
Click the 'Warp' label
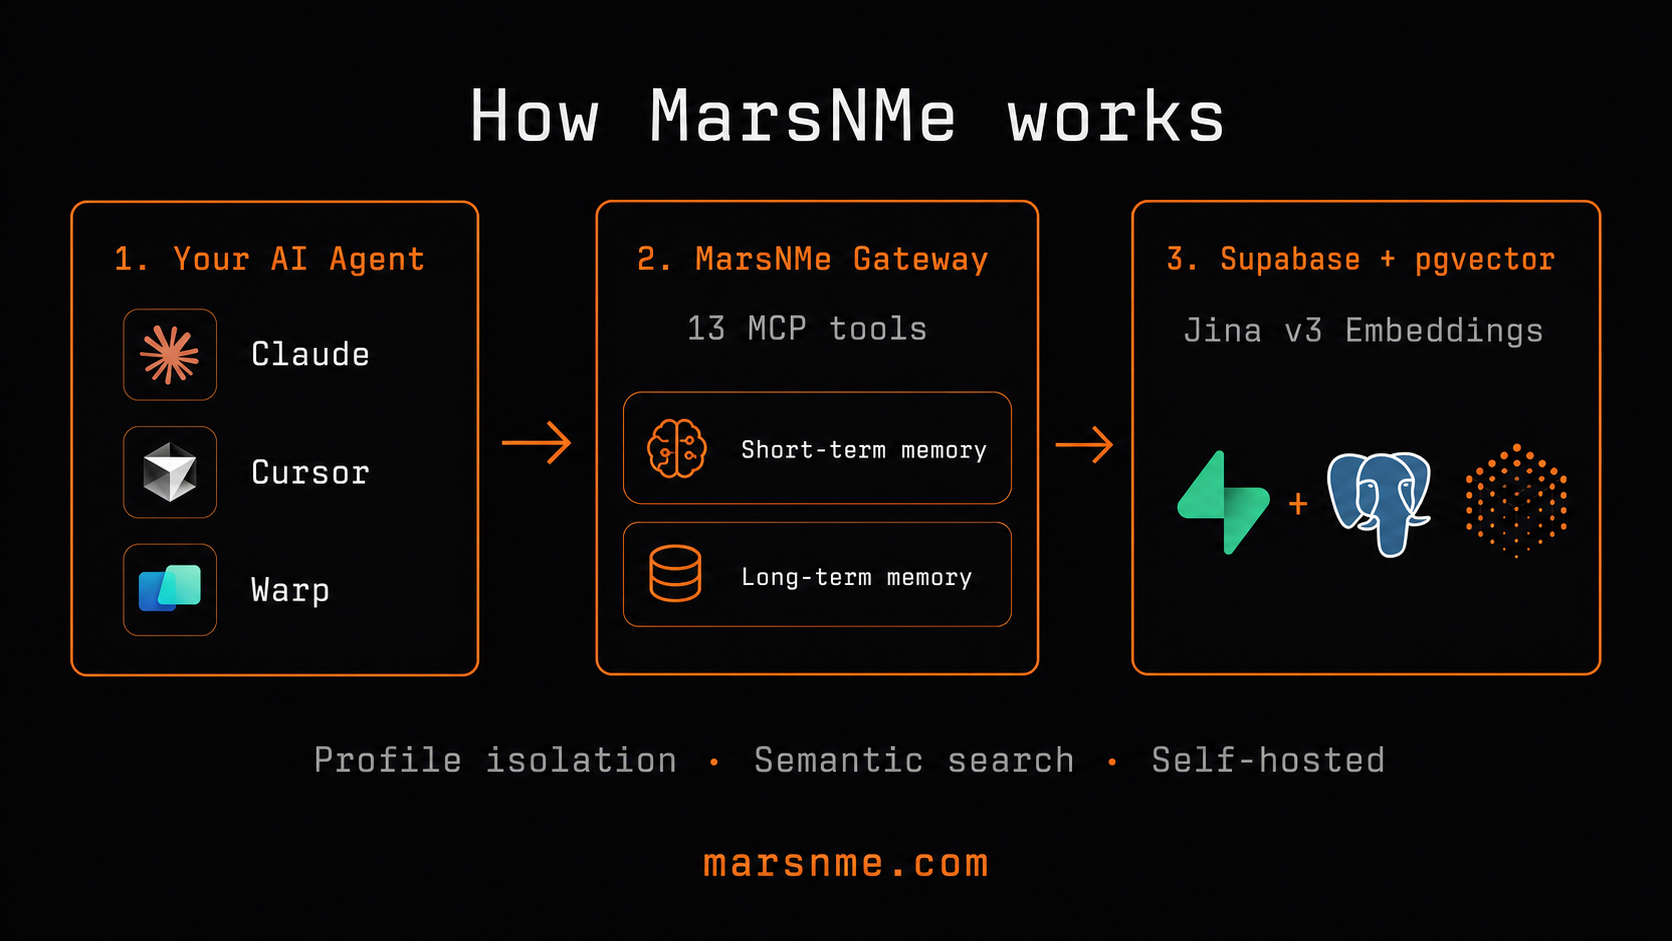click(290, 590)
